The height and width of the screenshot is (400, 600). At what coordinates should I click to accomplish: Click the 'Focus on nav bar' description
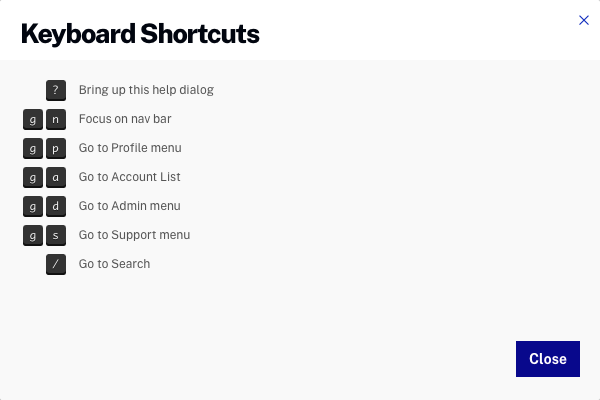(x=125, y=119)
